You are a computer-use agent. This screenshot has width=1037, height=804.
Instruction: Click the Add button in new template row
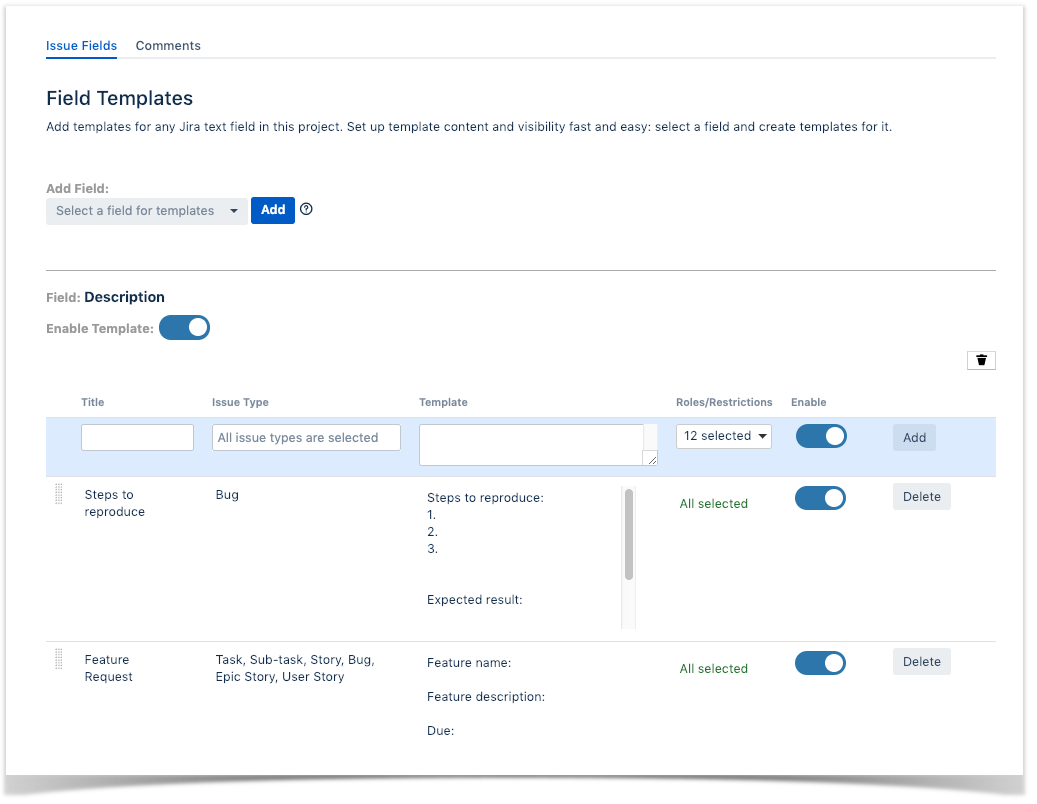(915, 438)
